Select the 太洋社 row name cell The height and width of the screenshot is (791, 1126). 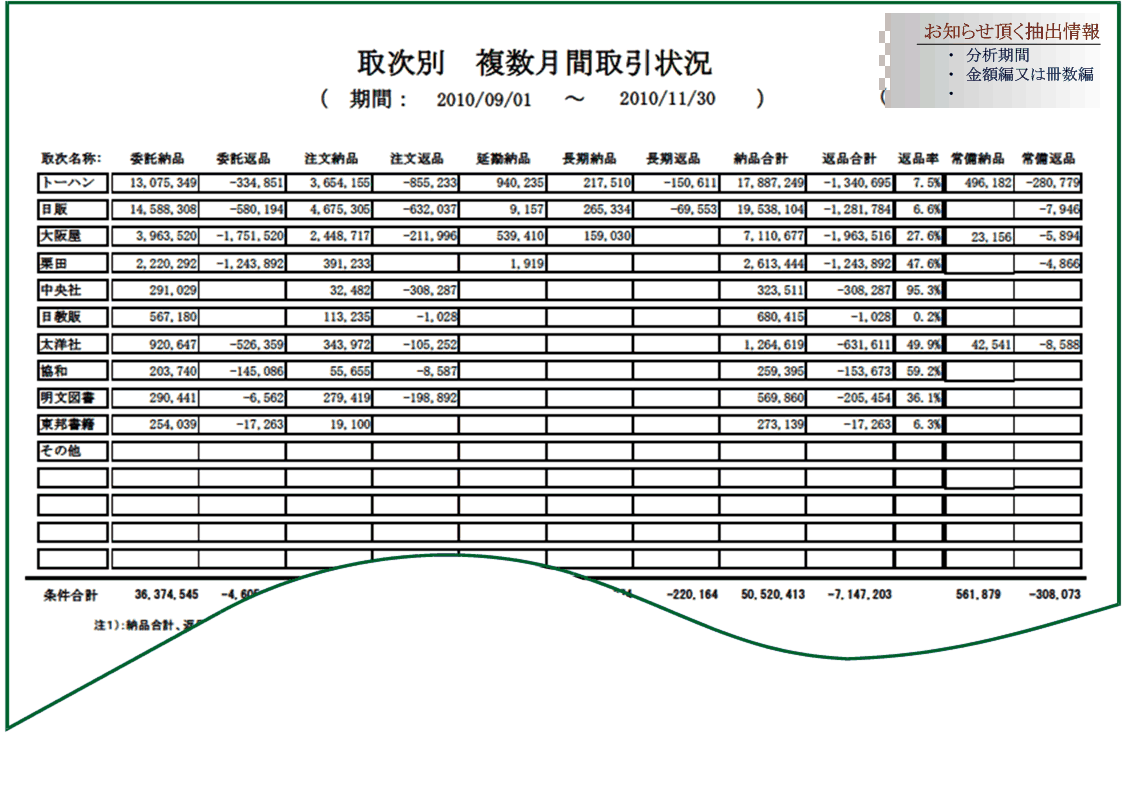click(73, 344)
